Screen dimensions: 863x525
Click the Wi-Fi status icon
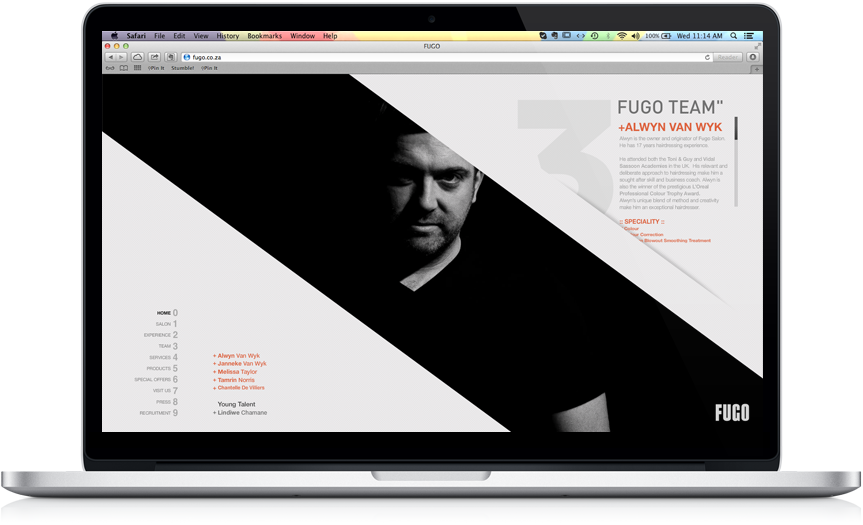(622, 36)
